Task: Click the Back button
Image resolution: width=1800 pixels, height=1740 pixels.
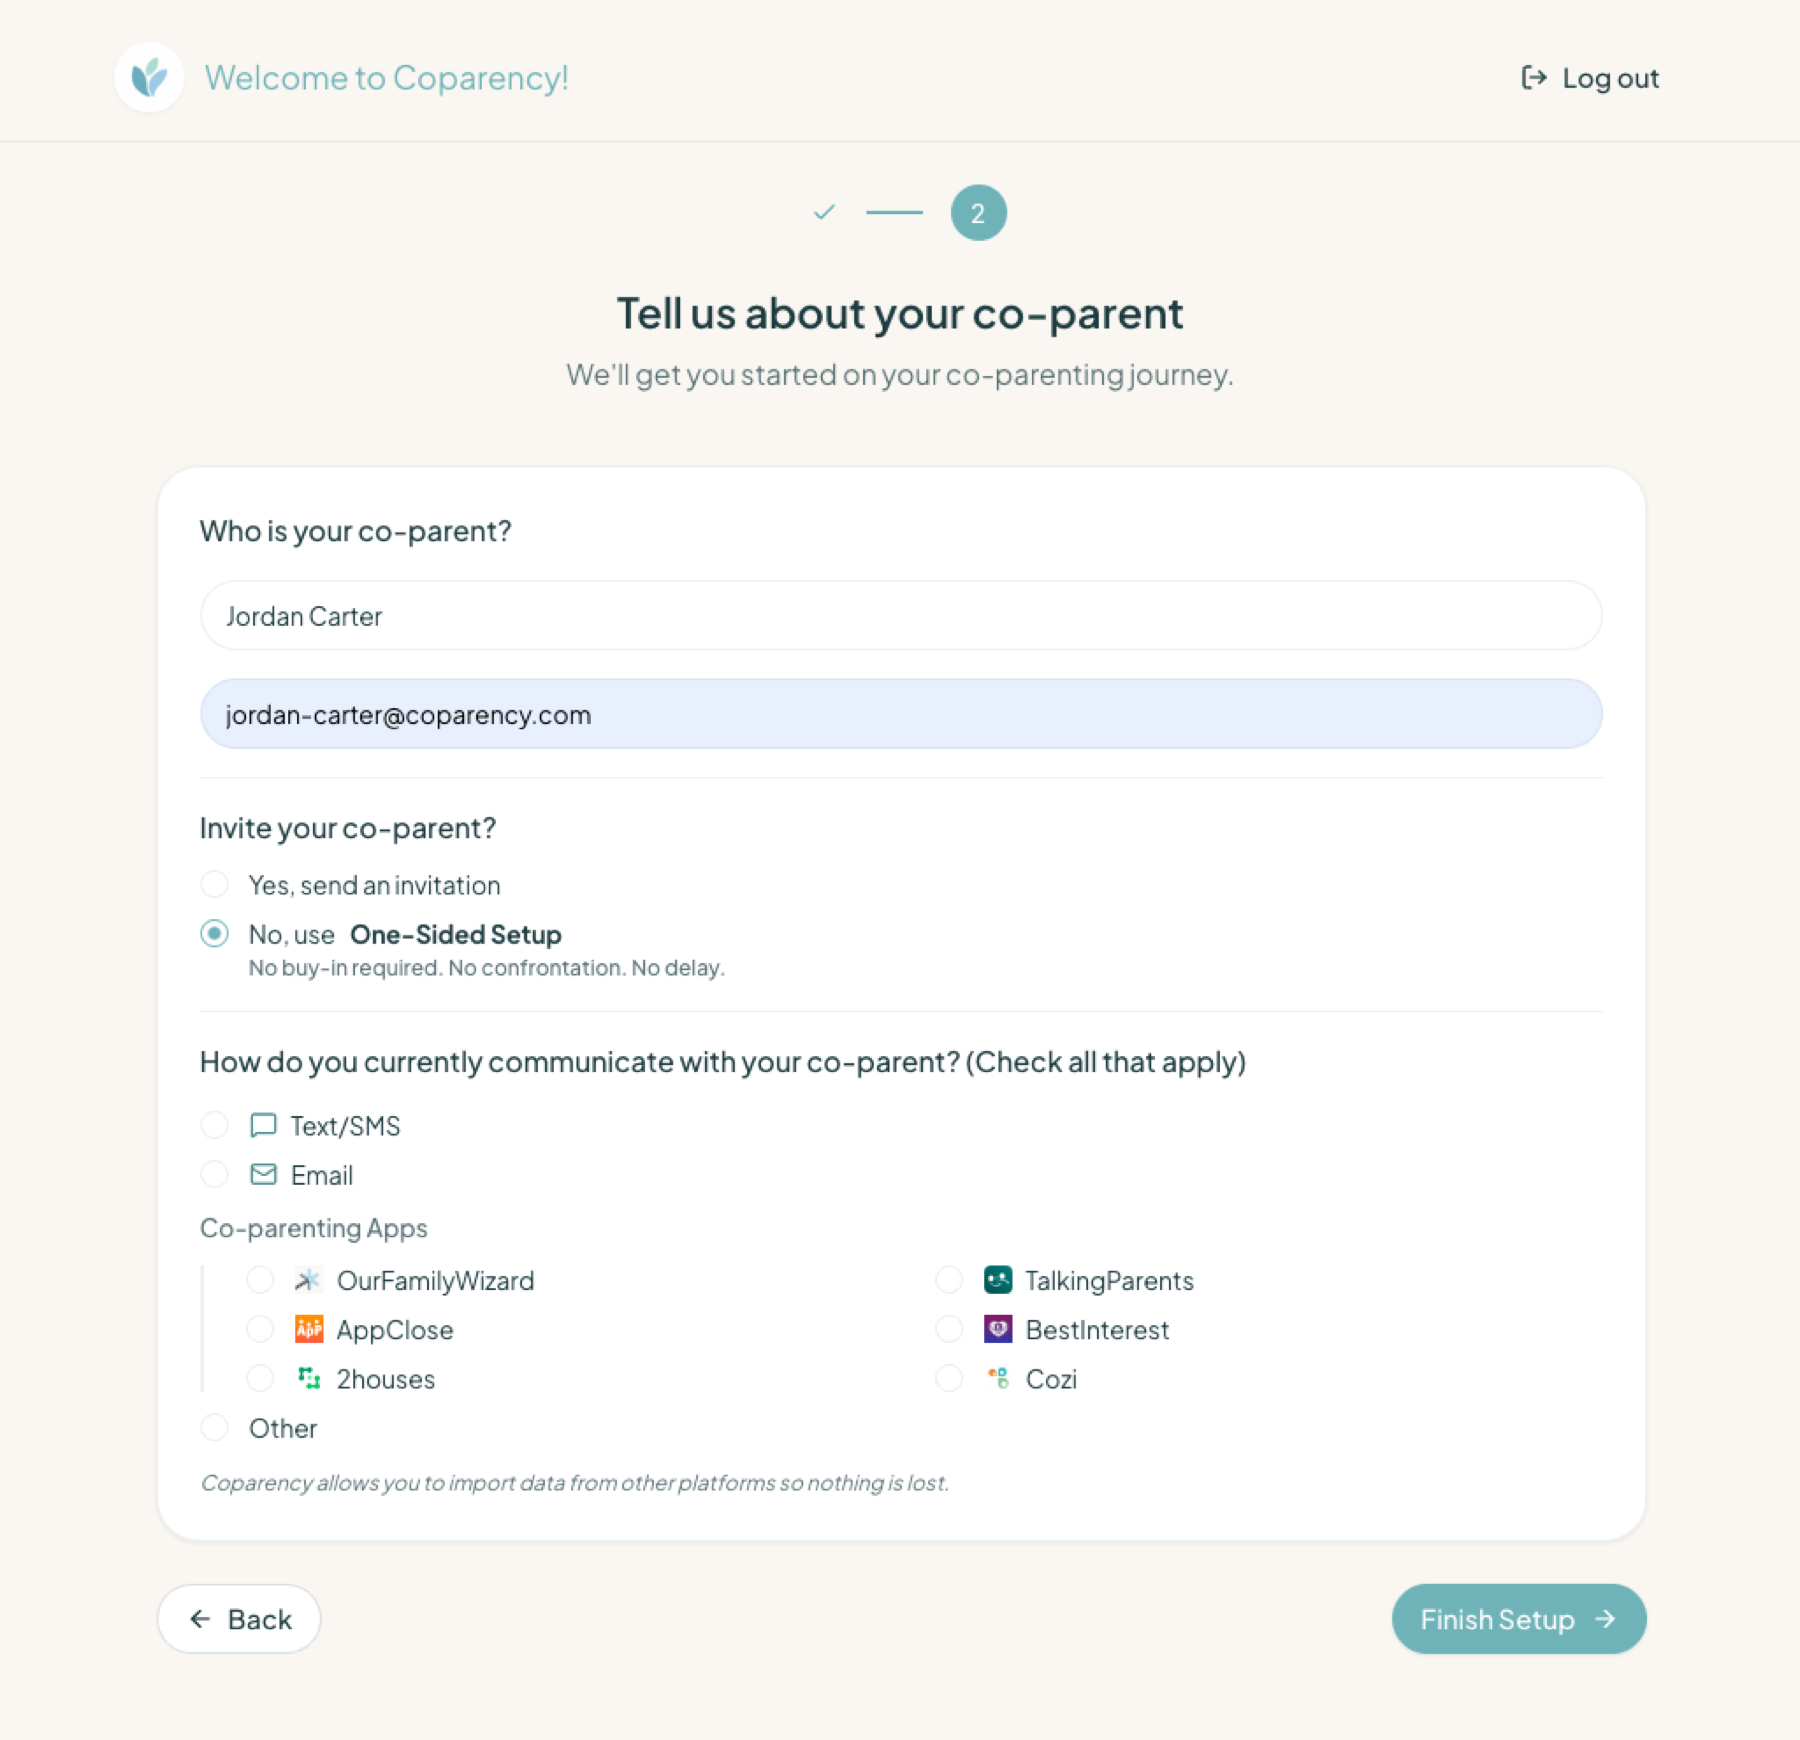Action: [x=239, y=1619]
